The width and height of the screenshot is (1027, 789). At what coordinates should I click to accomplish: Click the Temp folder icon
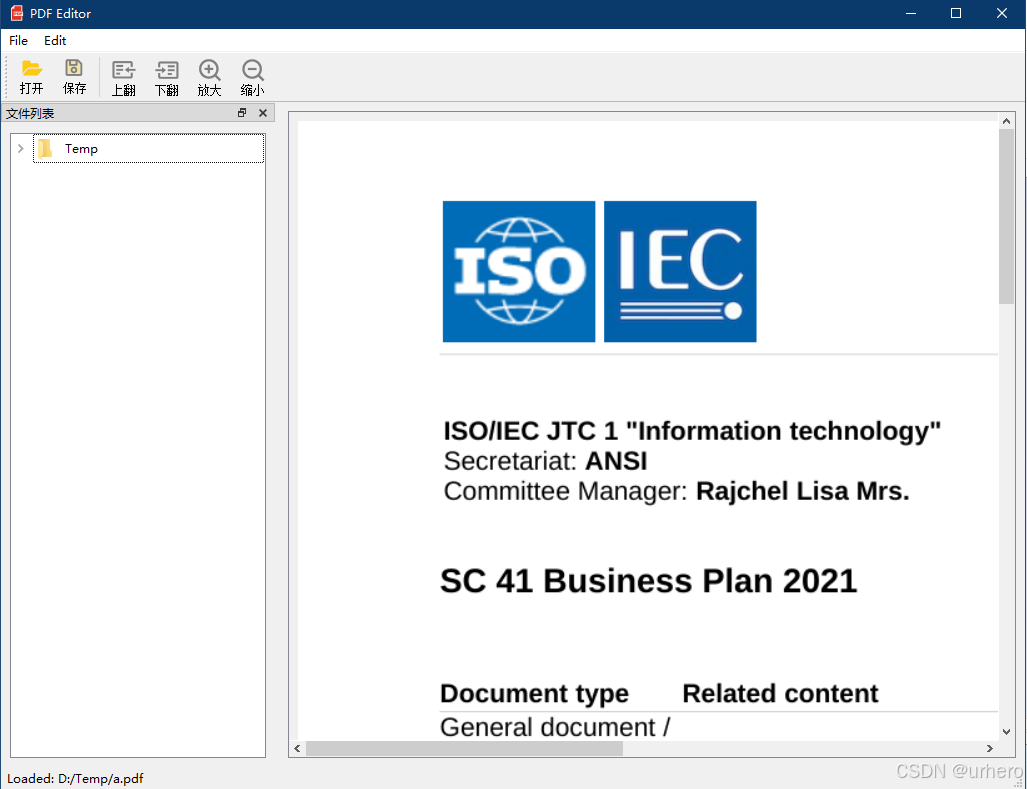(x=45, y=149)
